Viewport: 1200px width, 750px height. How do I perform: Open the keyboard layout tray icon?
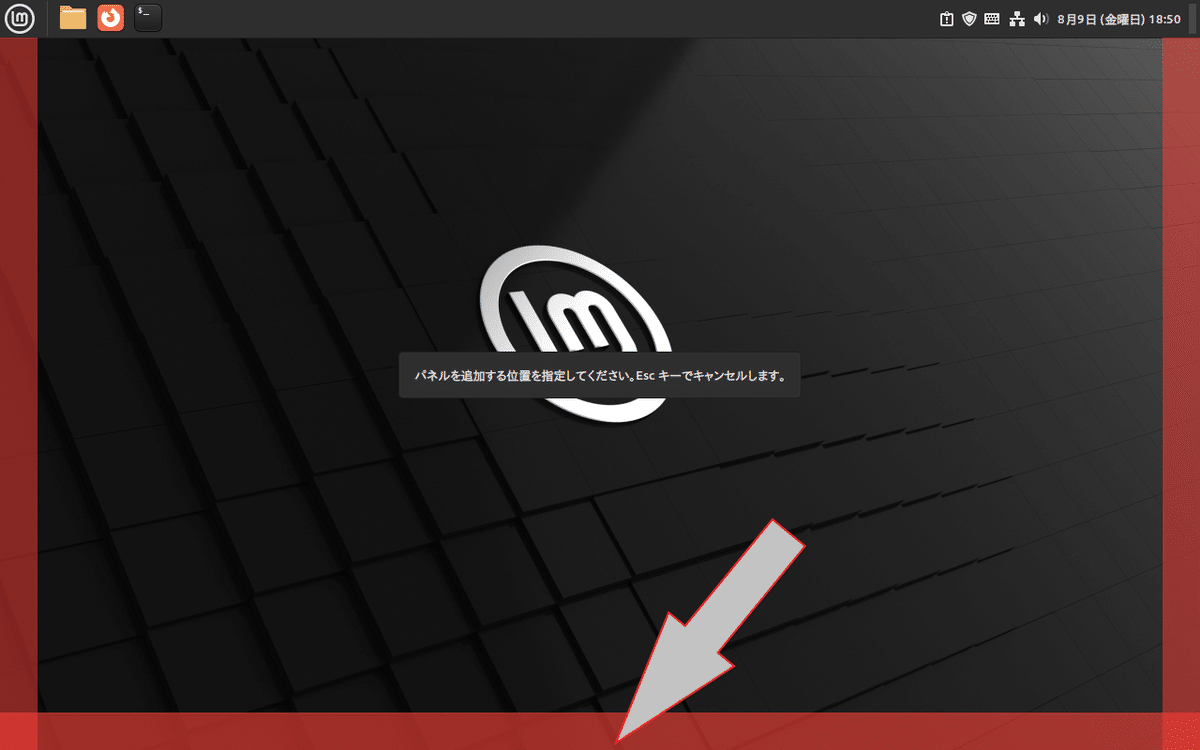tap(992, 19)
